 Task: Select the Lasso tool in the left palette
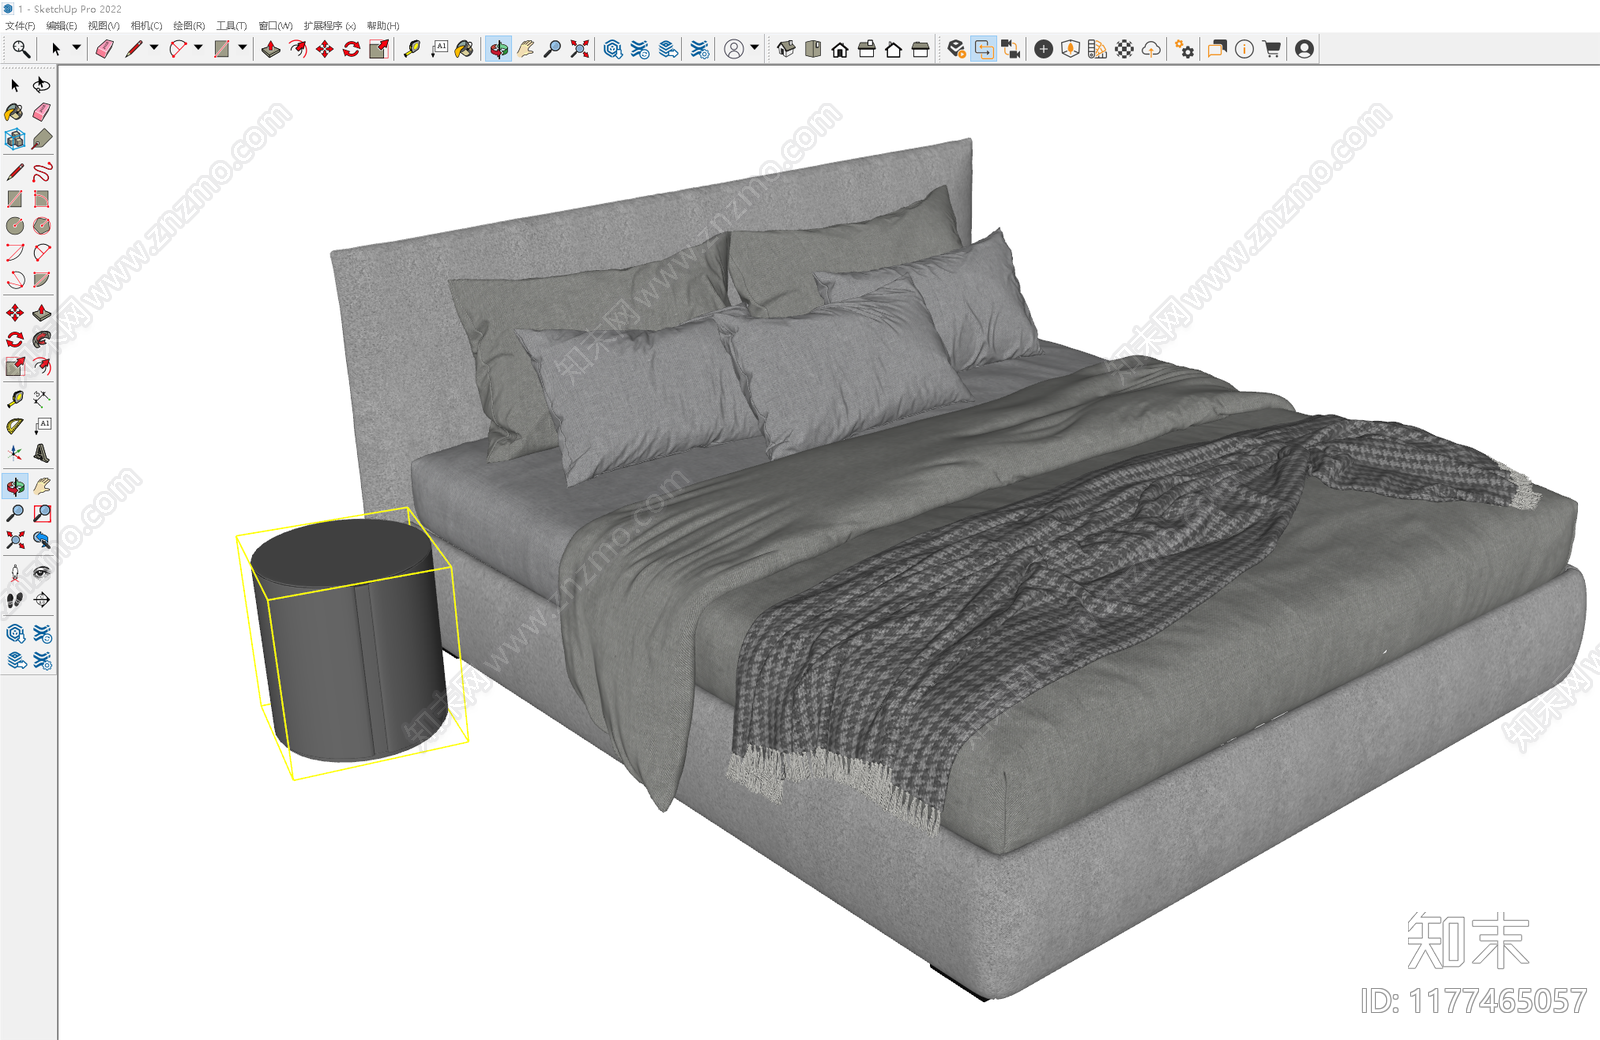tap(41, 85)
